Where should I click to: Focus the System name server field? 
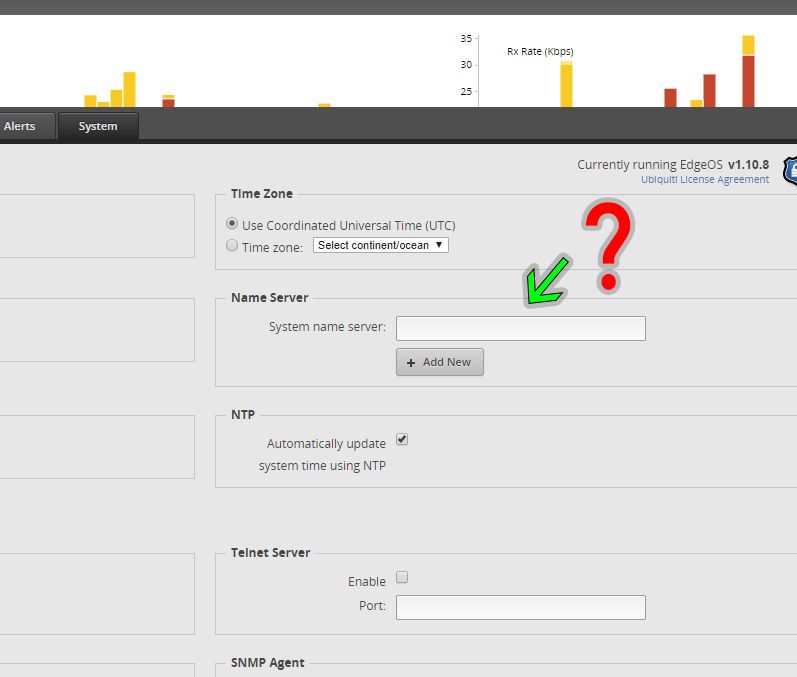point(520,328)
